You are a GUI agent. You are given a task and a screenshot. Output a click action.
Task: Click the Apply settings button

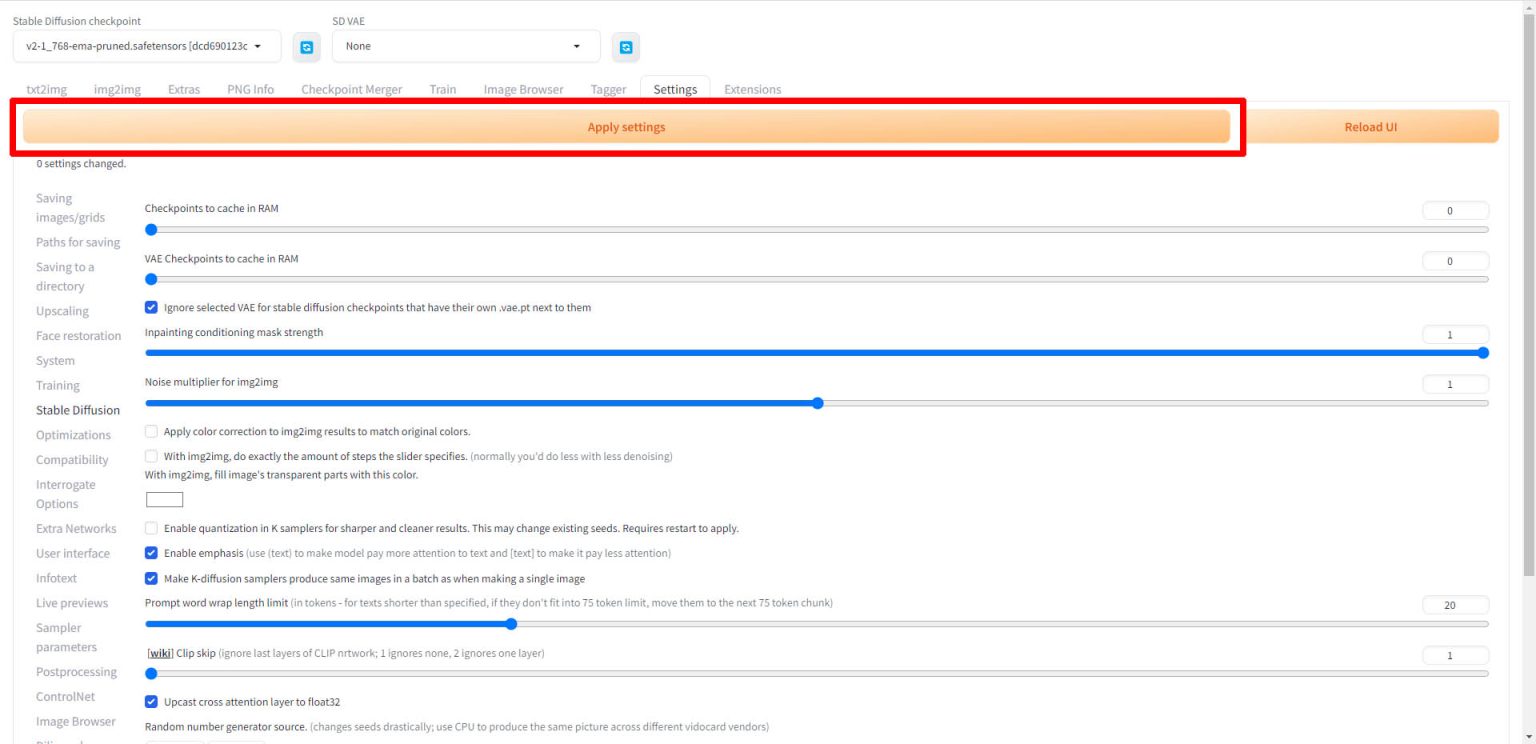(627, 126)
